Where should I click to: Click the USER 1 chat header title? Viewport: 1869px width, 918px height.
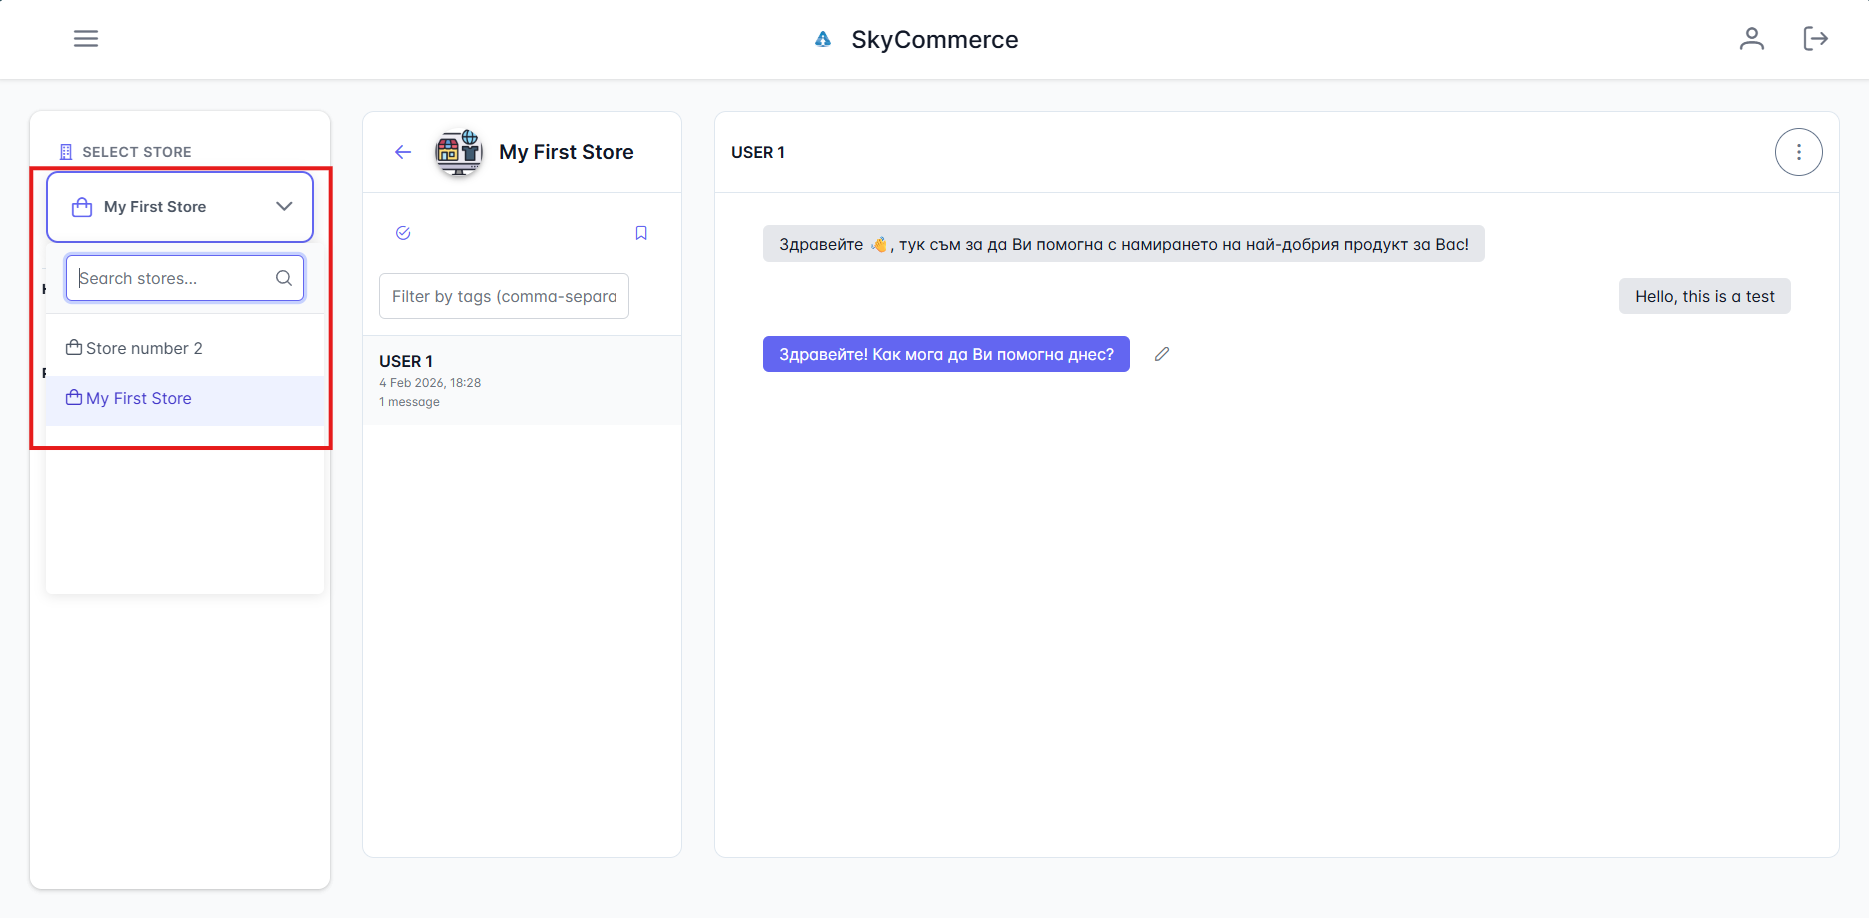pos(758,152)
